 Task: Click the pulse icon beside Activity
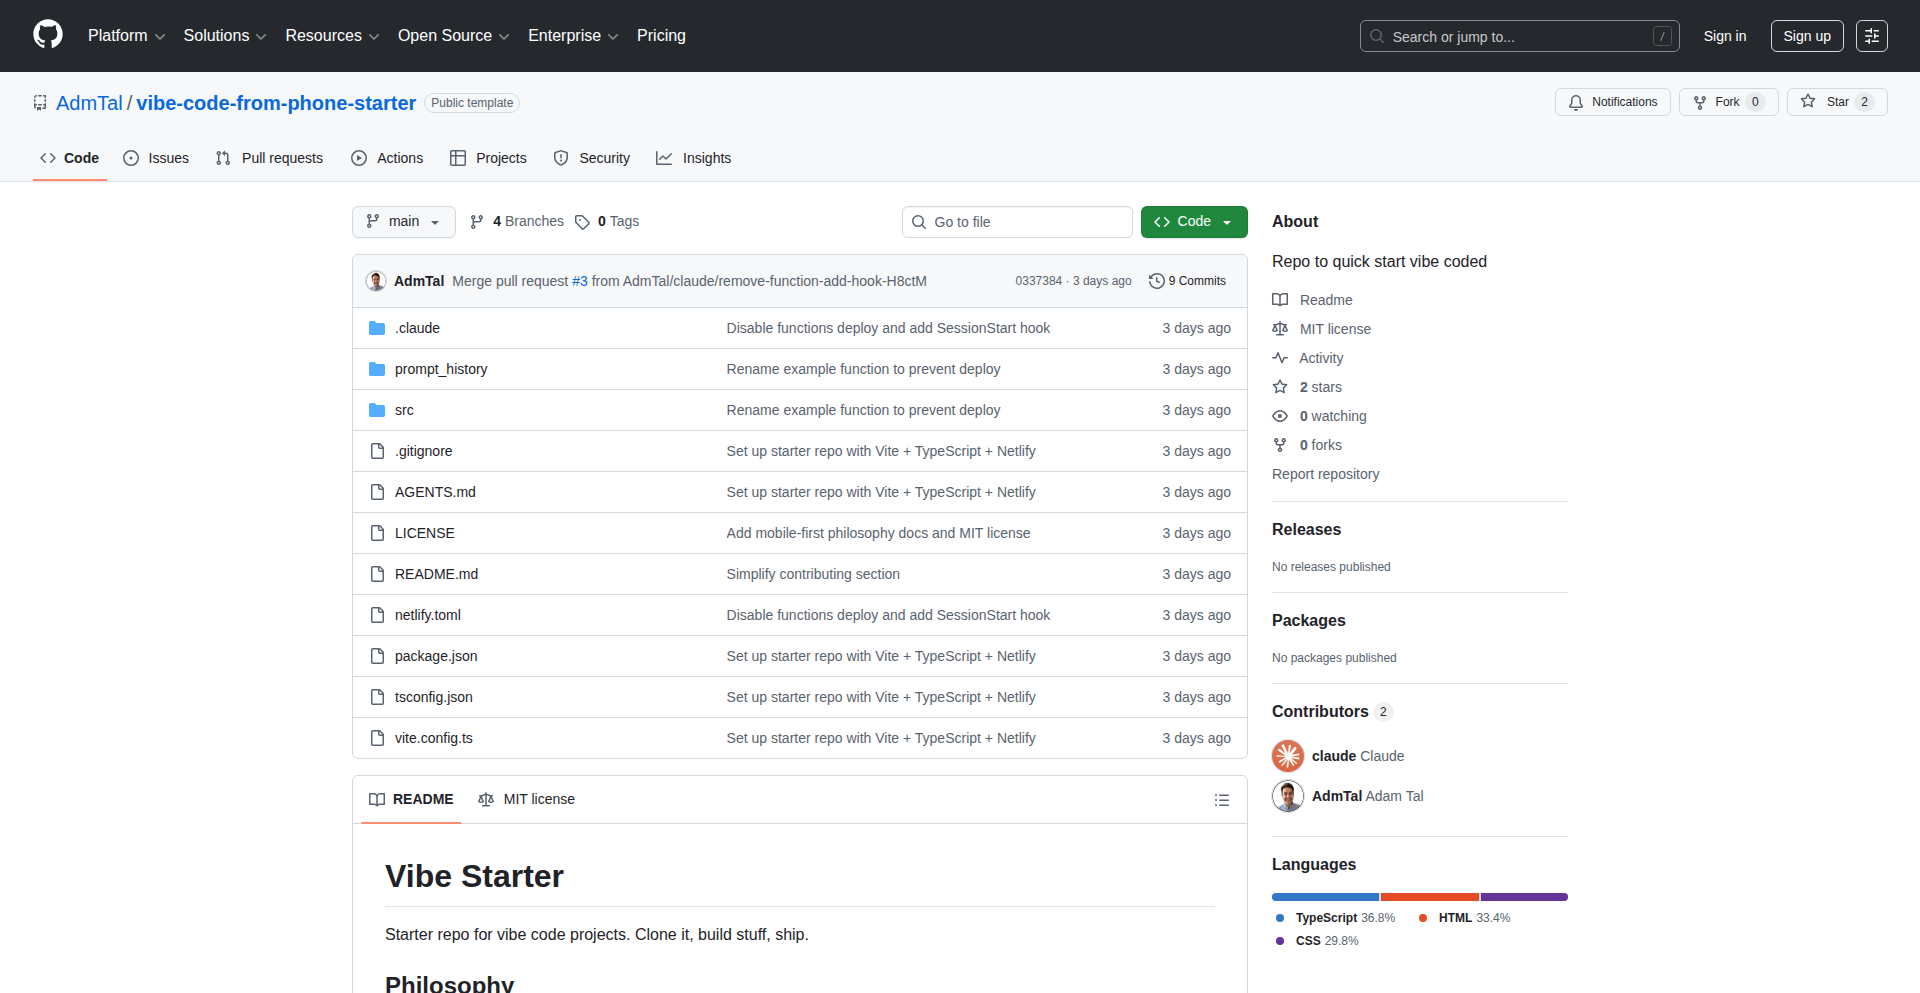coord(1280,358)
